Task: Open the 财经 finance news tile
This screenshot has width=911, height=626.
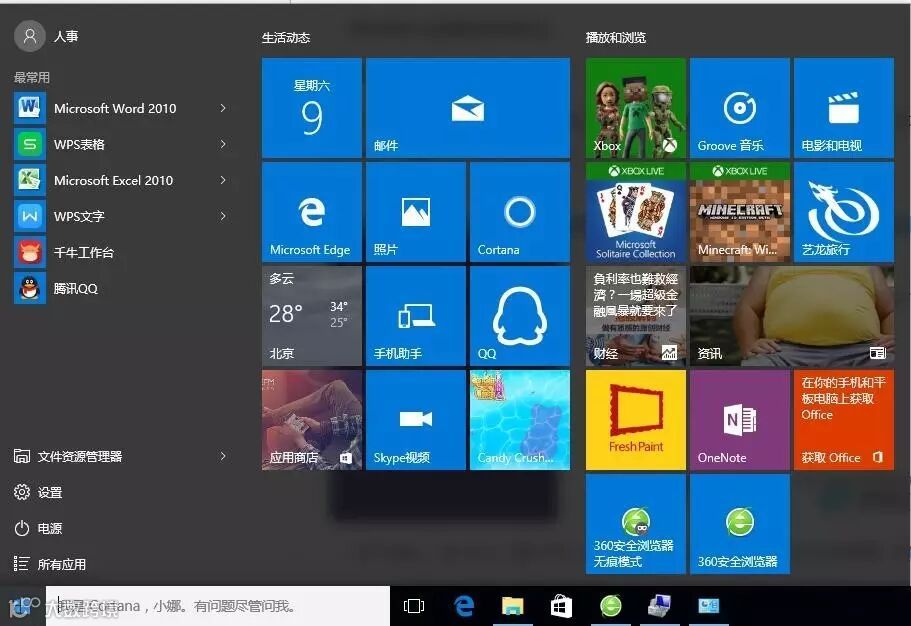Action: coord(636,316)
